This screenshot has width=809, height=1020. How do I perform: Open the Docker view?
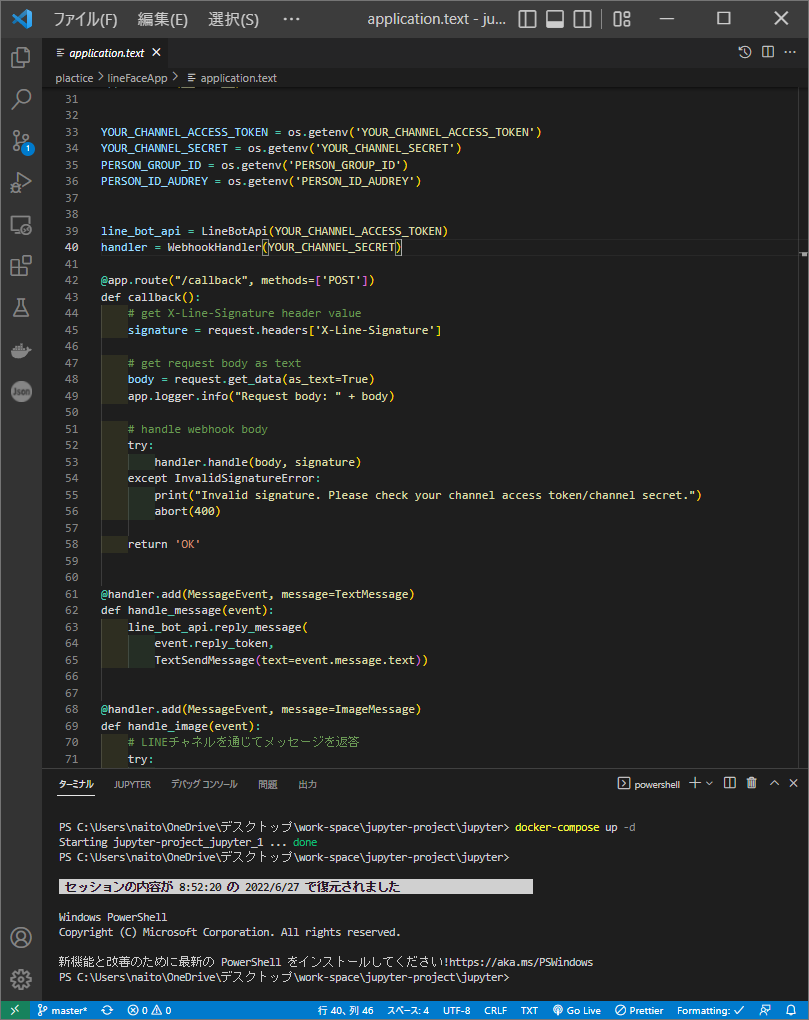point(21,350)
